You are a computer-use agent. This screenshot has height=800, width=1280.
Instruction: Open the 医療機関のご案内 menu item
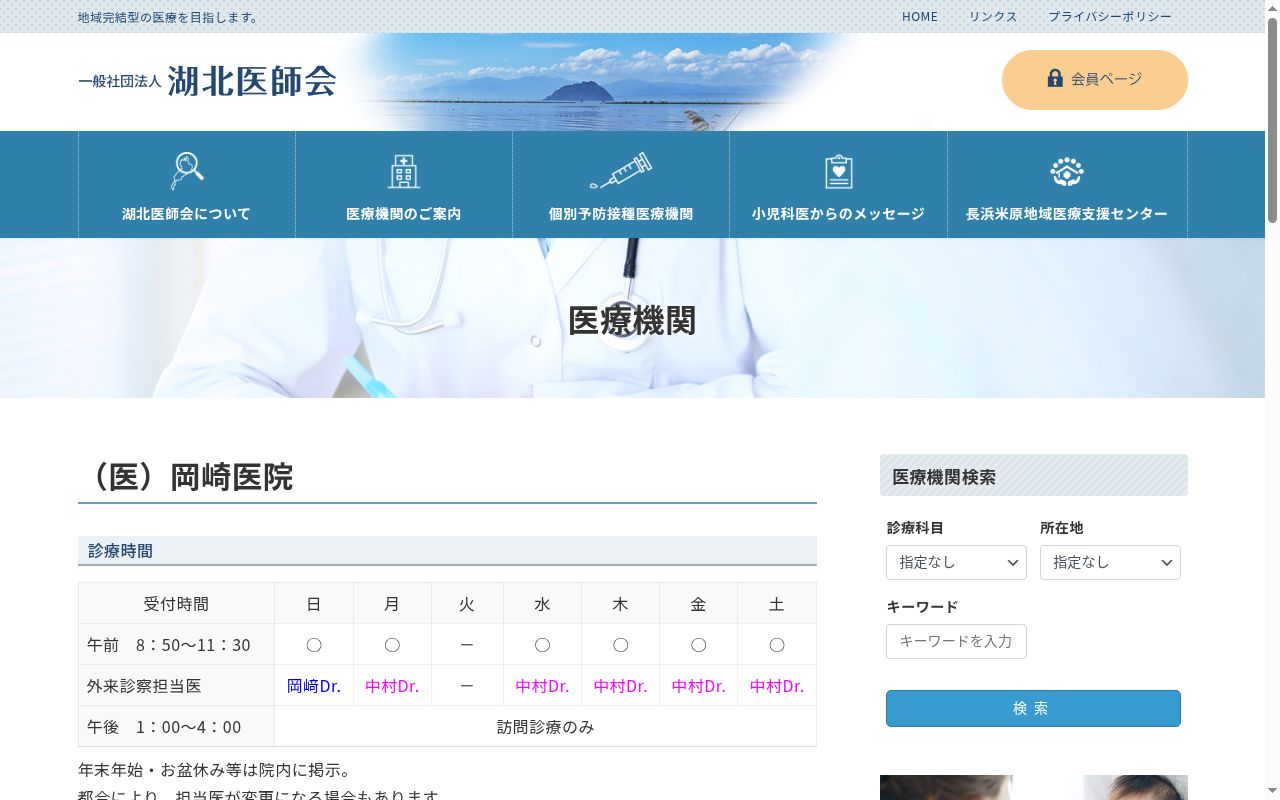tap(404, 184)
